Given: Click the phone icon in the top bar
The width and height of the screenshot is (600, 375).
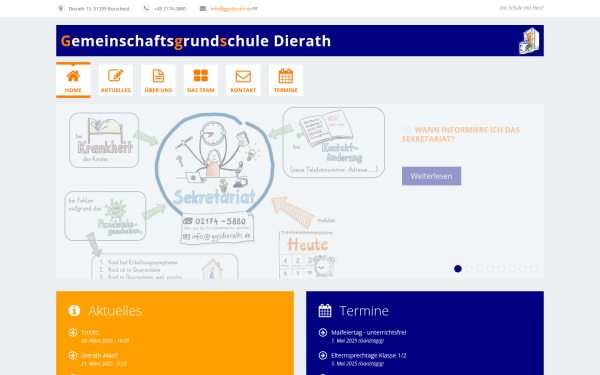Looking at the screenshot, I should pyautogui.click(x=146, y=8).
